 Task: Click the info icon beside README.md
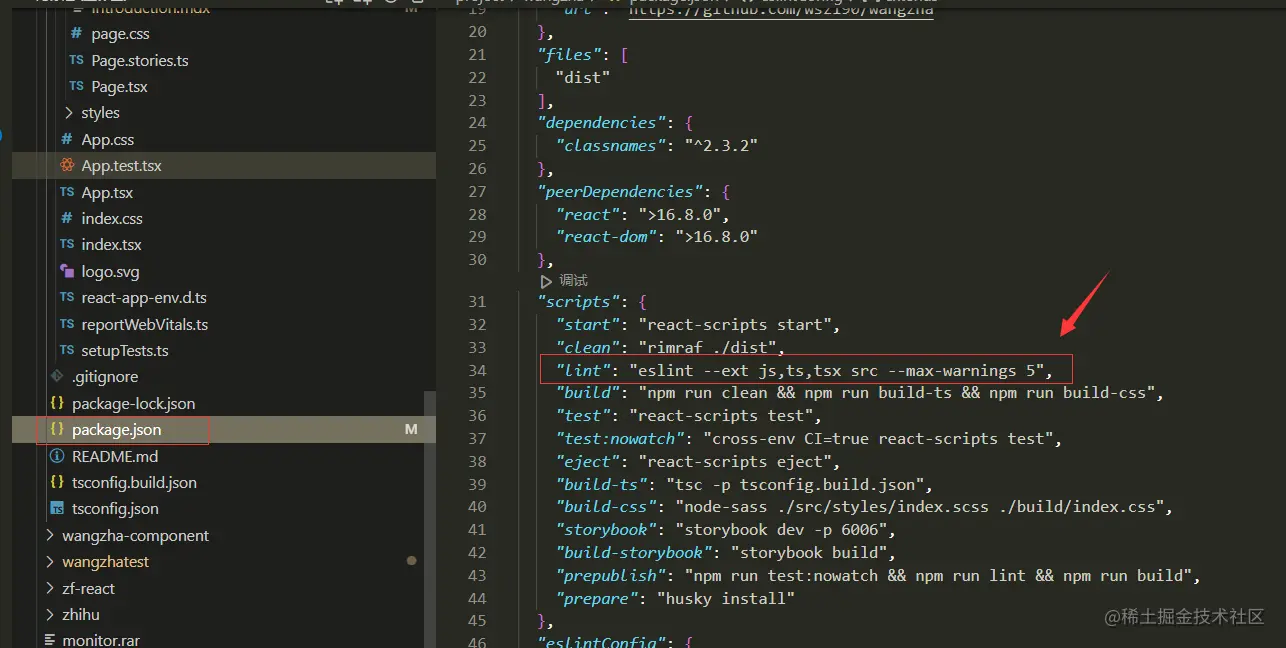[x=57, y=456]
